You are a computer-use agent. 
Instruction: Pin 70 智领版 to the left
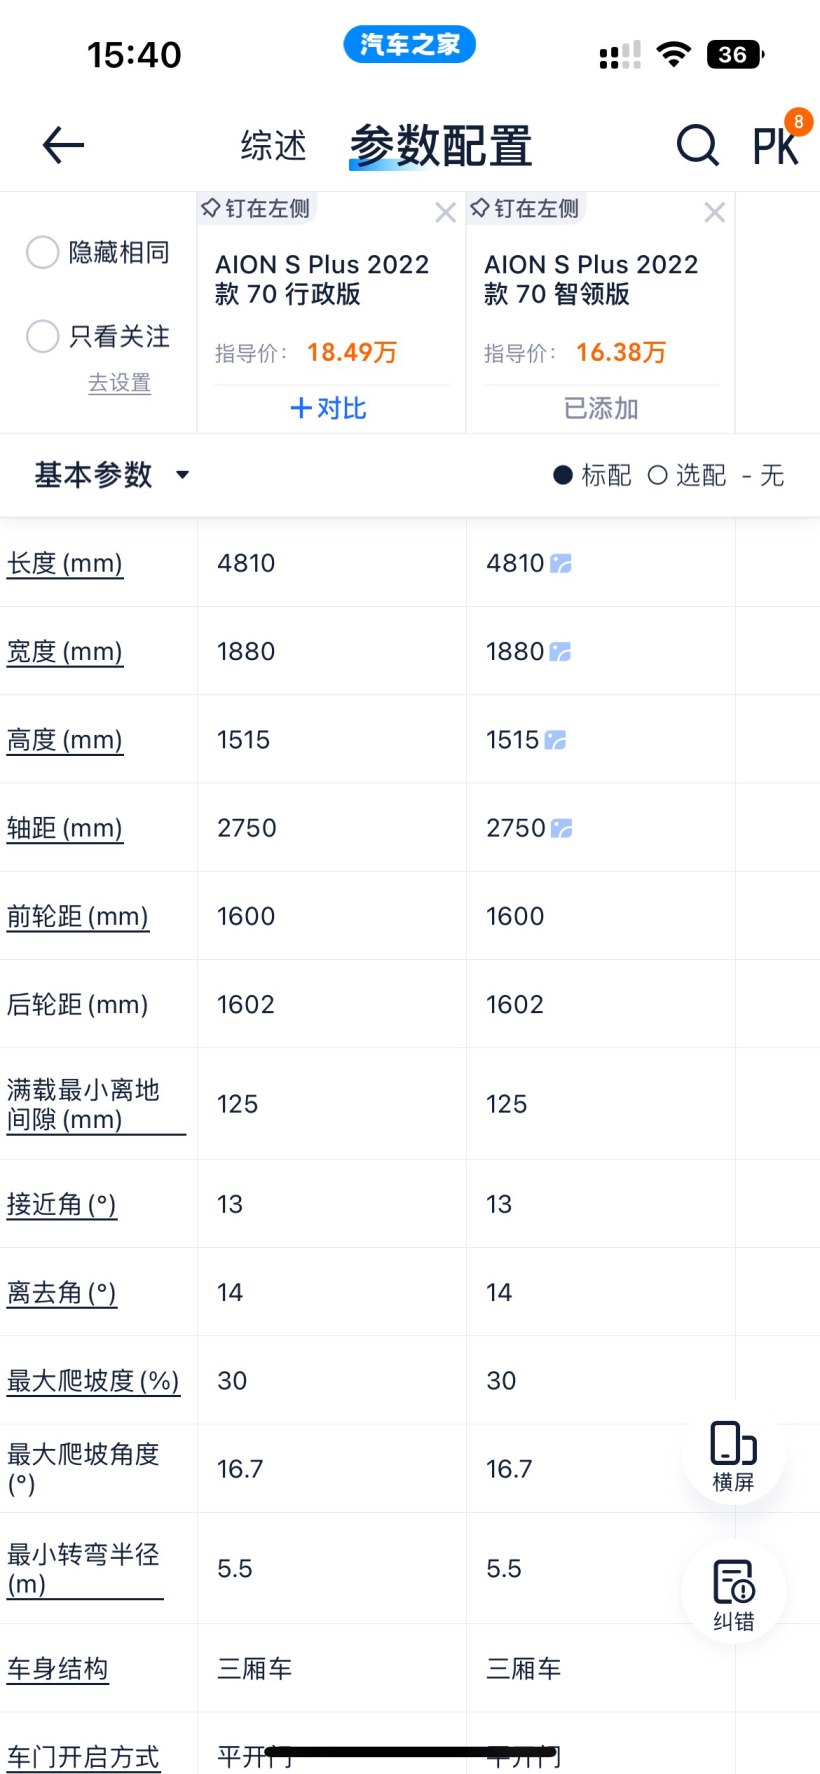(x=525, y=208)
